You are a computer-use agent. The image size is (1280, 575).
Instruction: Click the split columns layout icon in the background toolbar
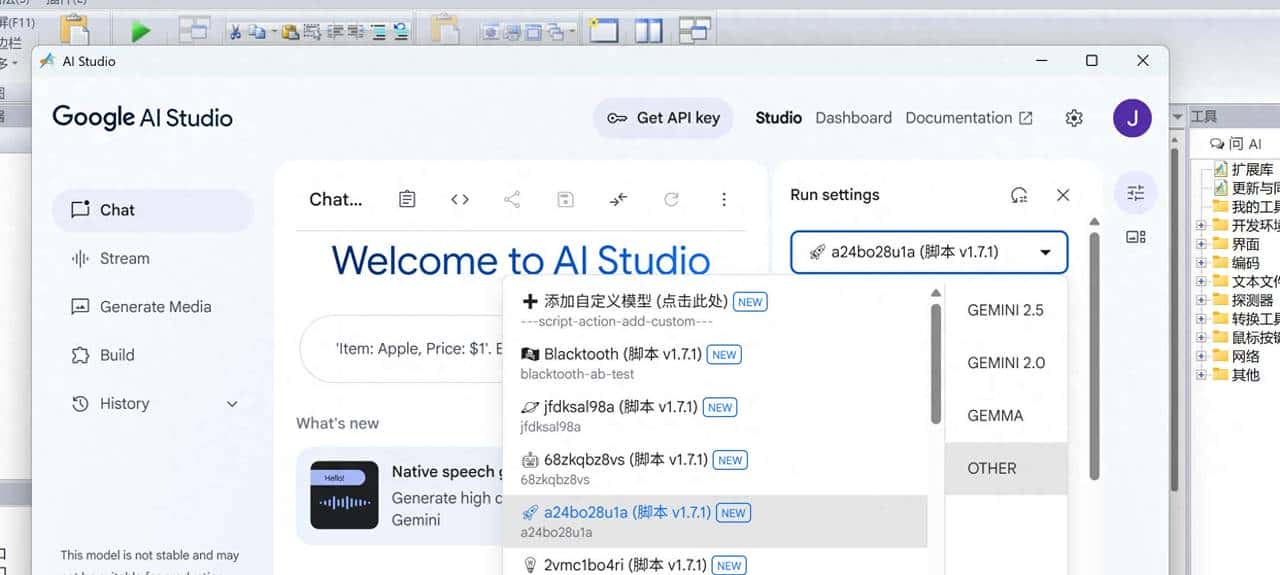pos(649,30)
